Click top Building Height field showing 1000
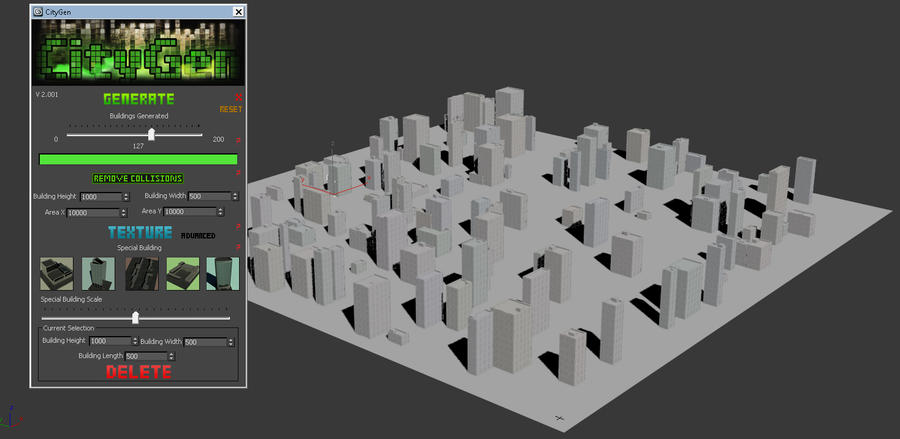The width and height of the screenshot is (900, 439). coord(101,197)
